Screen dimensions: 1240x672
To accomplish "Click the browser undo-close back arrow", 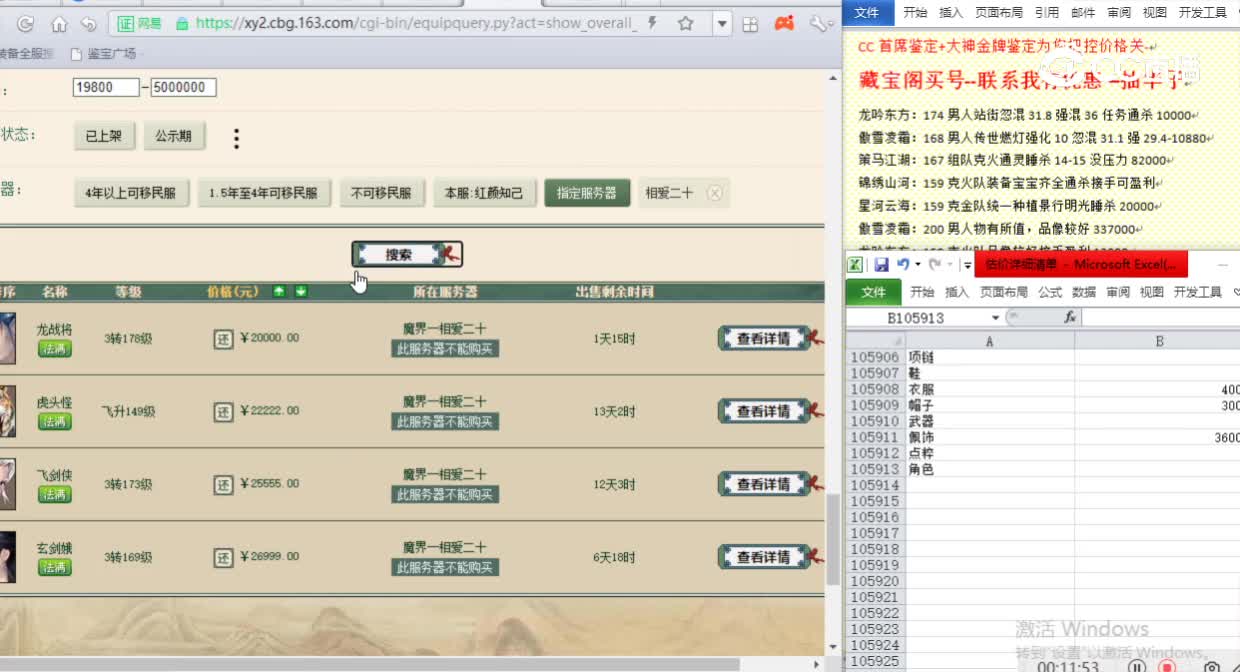I will coord(89,23).
